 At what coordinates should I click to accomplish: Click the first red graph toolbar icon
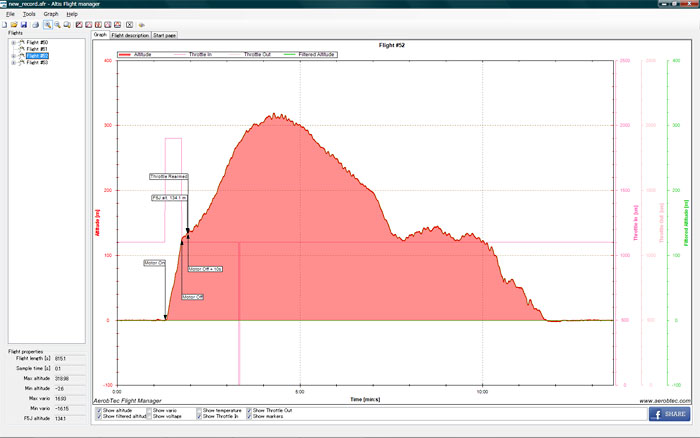[x=79, y=25]
